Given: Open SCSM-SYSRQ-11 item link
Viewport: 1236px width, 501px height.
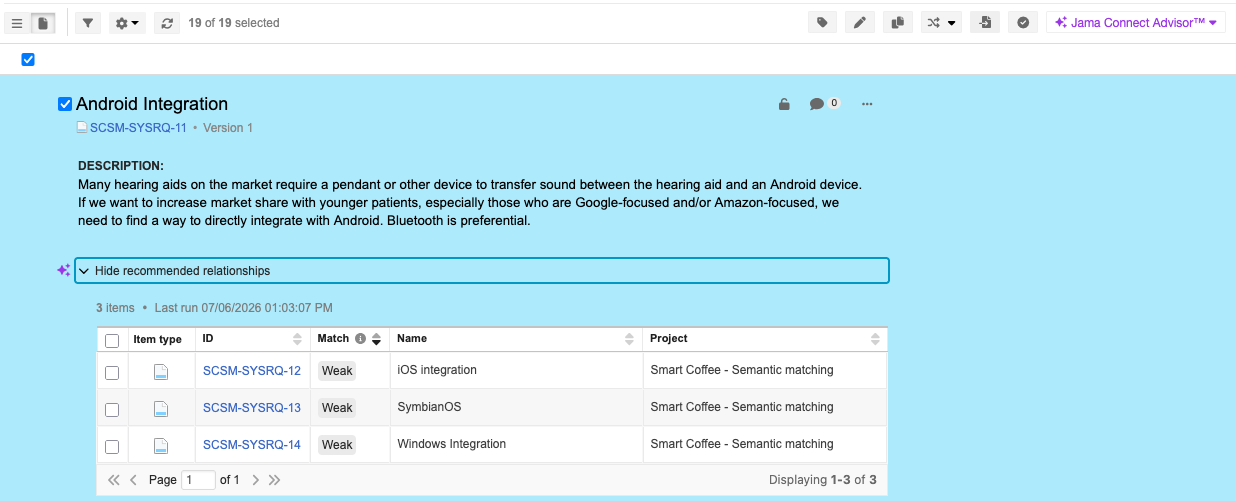Looking at the screenshot, I should 138,128.
